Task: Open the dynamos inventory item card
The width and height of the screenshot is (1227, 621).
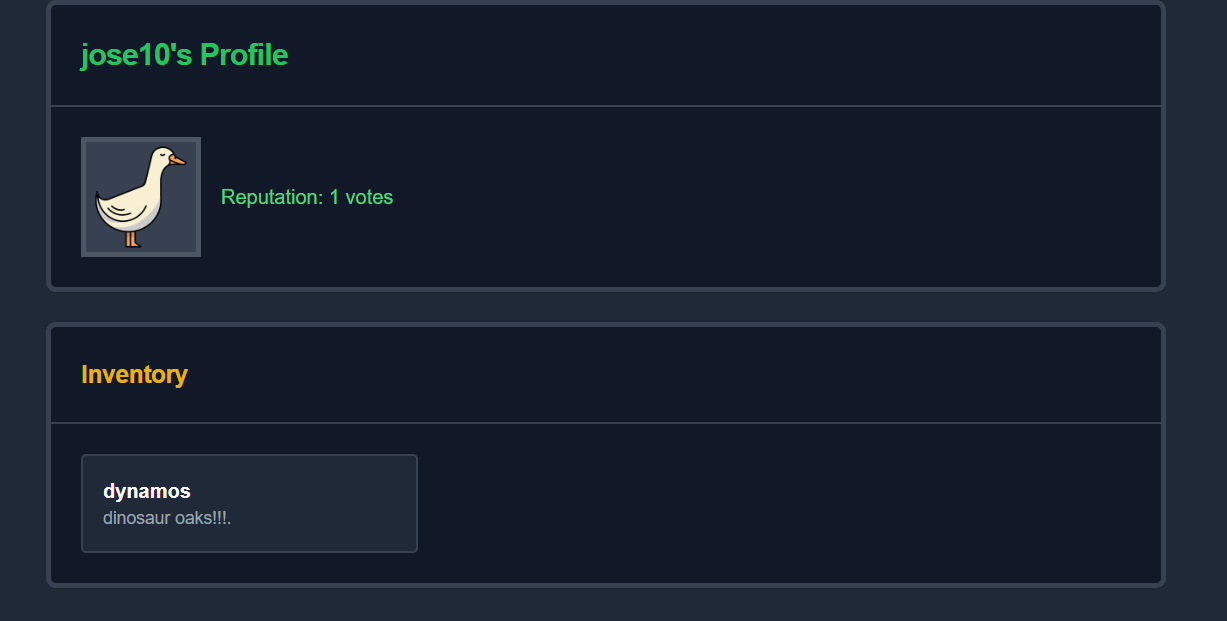Action: pyautogui.click(x=249, y=503)
